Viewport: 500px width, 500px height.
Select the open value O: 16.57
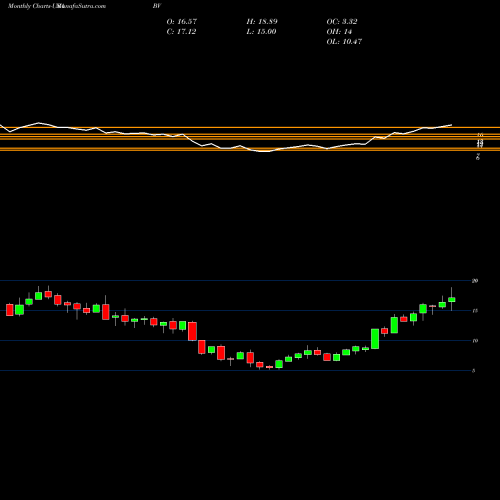click(x=182, y=21)
